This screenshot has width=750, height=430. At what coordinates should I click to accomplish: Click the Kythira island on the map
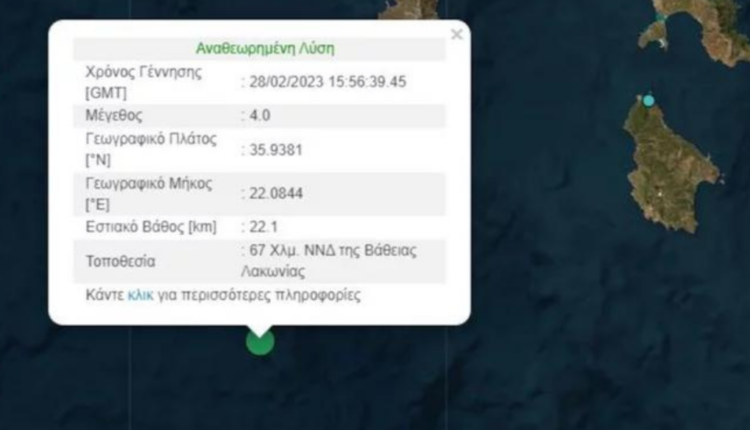pos(670,165)
